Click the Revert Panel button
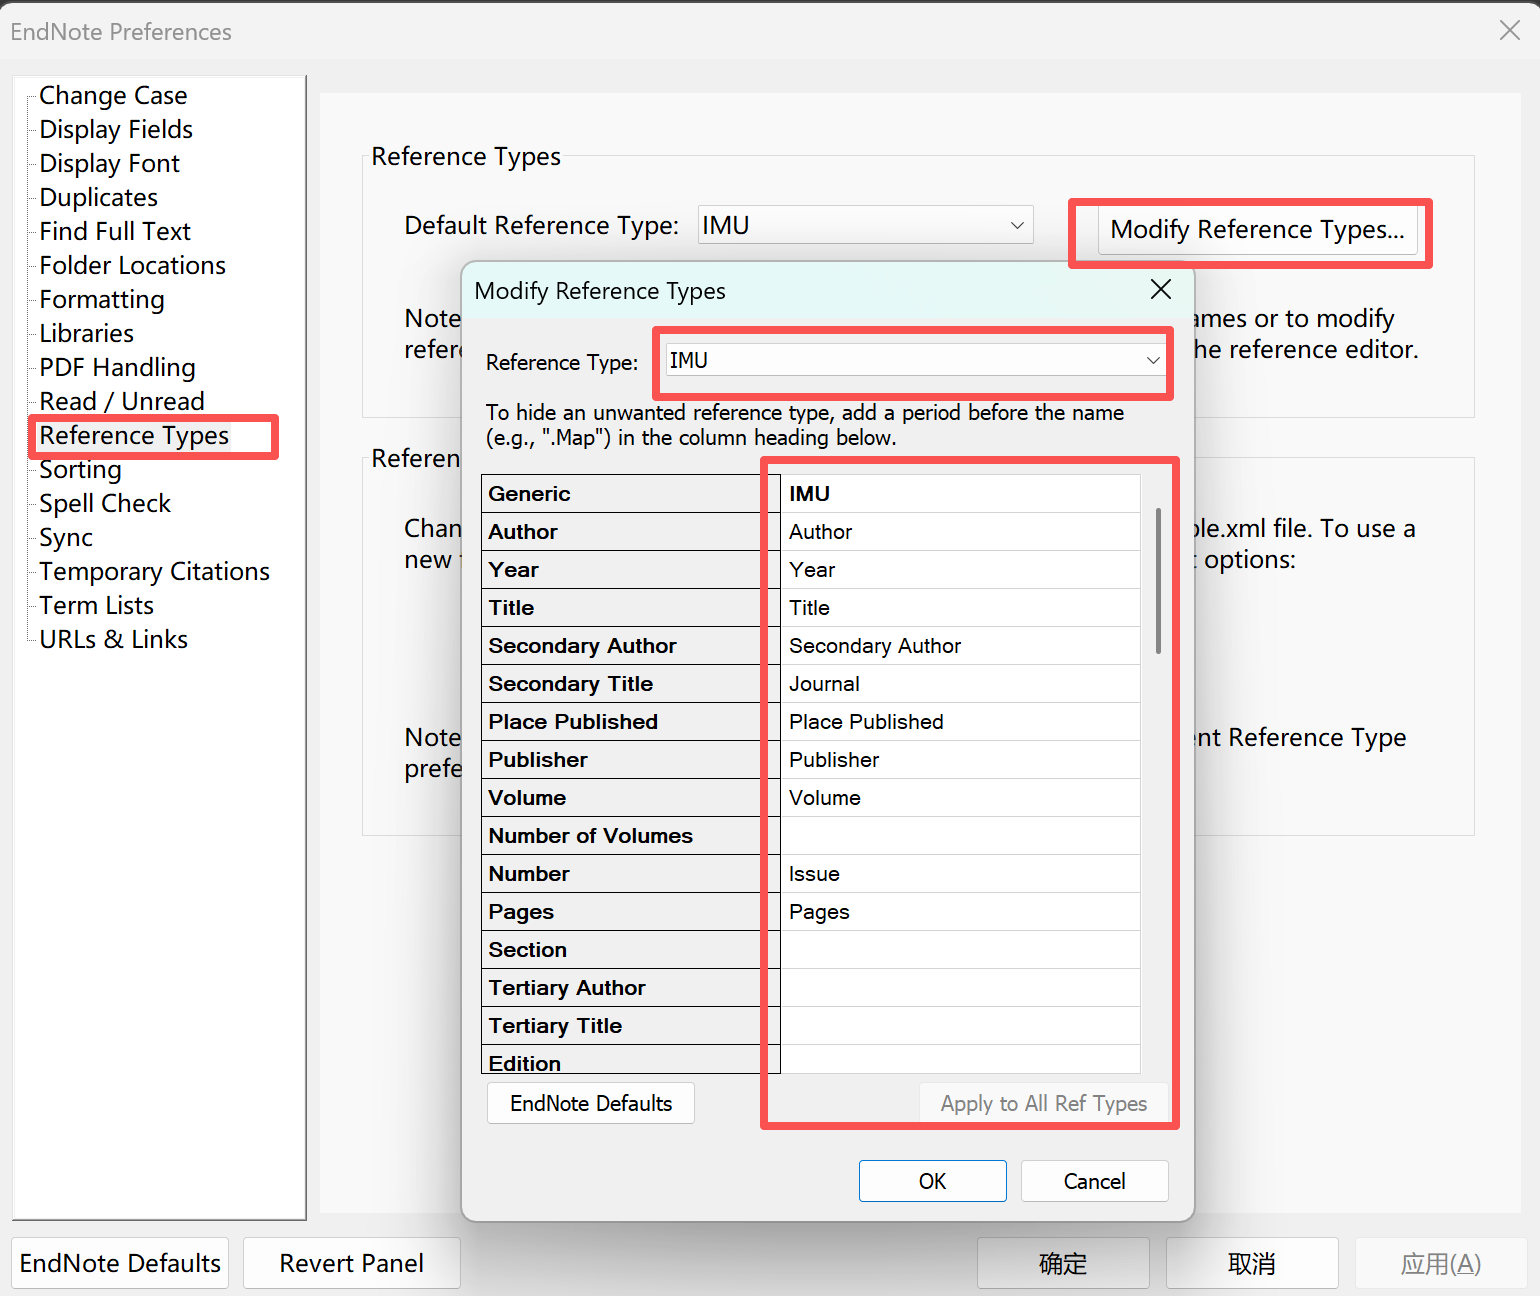The width and height of the screenshot is (1540, 1296). click(x=352, y=1263)
